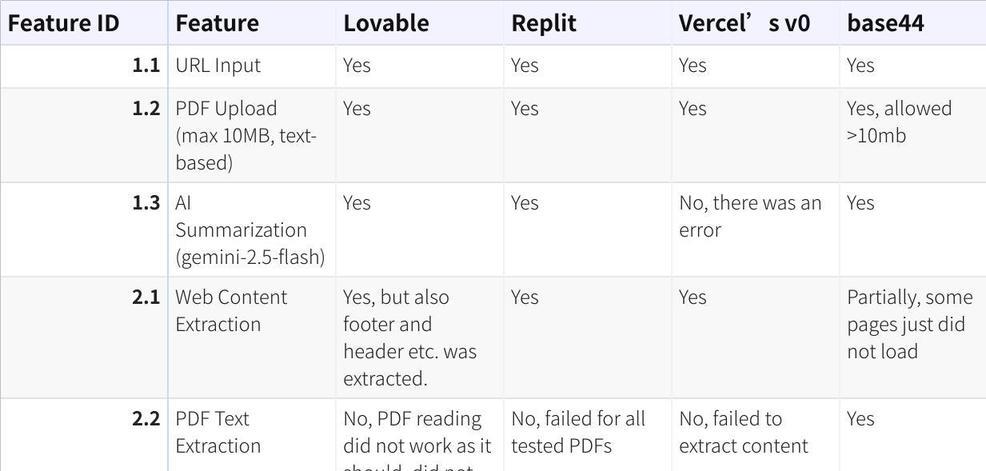The image size is (986, 471).
Task: Click the Lovable column header
Action: coord(386,23)
